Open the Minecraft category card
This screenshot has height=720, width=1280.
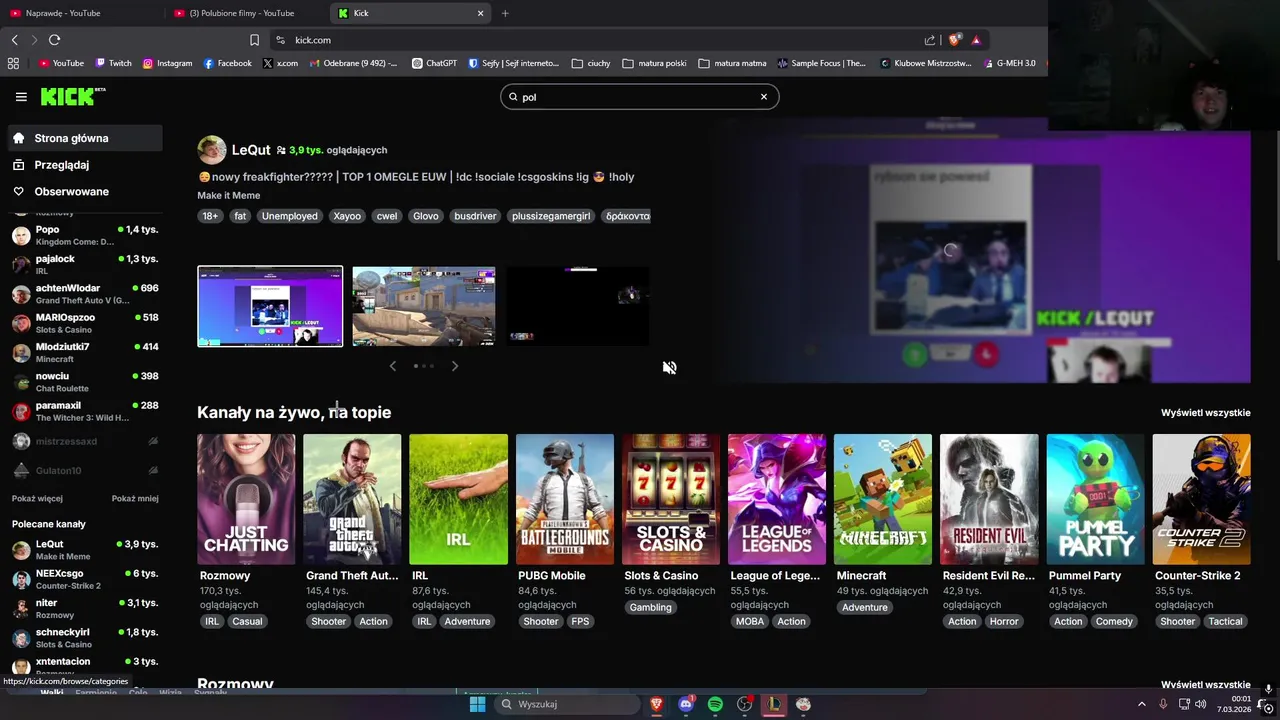click(x=883, y=499)
